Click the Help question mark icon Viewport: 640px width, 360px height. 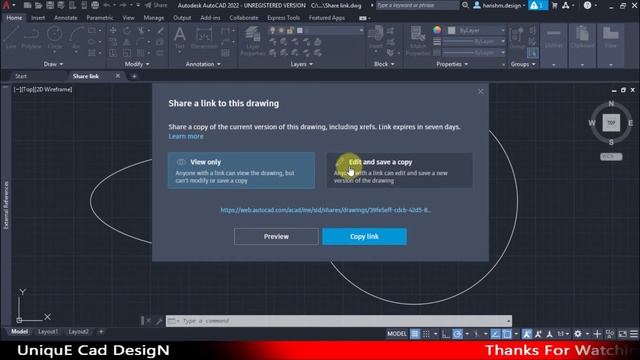point(587,5)
